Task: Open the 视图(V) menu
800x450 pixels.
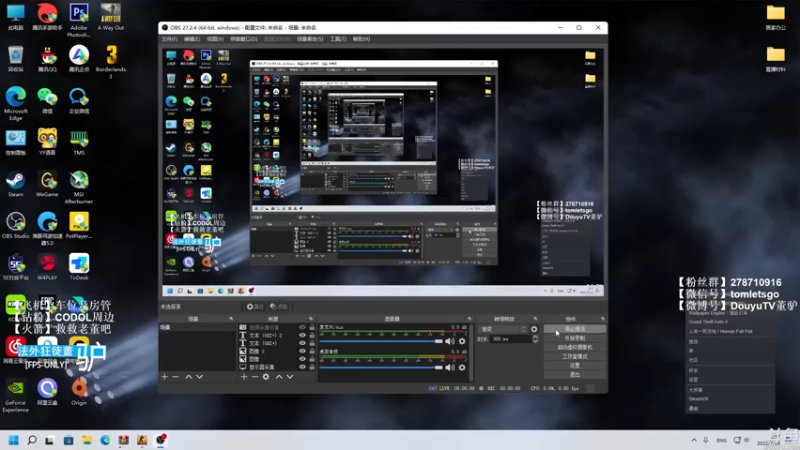Action: (215, 39)
